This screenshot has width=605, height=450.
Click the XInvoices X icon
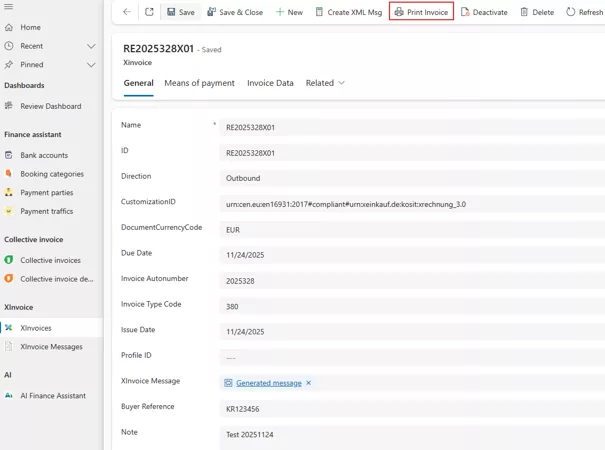[8, 328]
